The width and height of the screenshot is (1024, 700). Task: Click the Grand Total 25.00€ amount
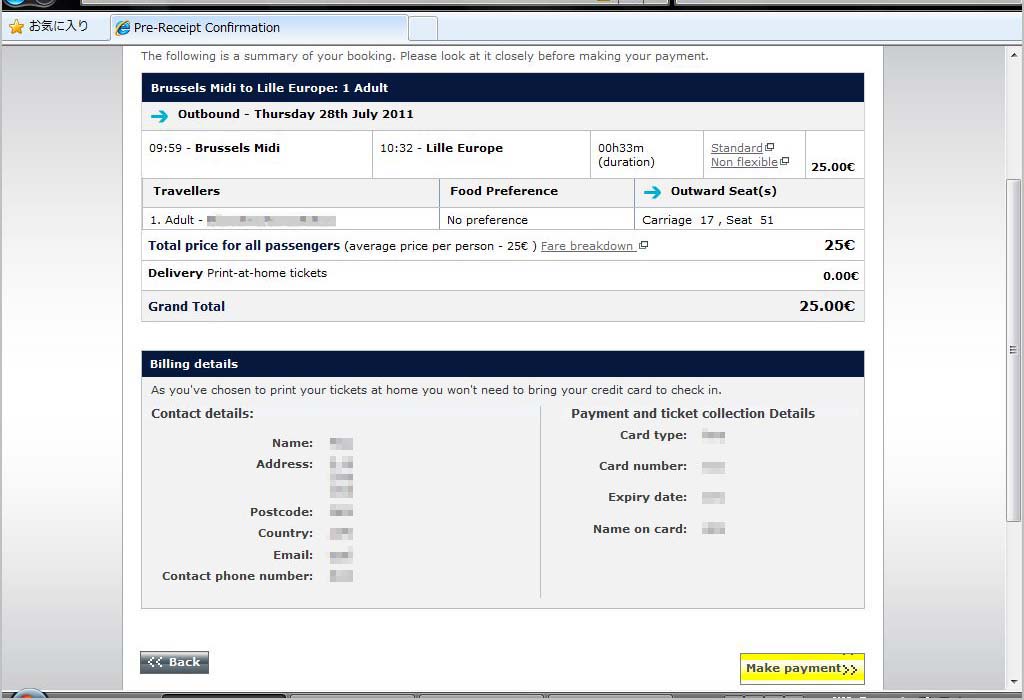point(826,306)
